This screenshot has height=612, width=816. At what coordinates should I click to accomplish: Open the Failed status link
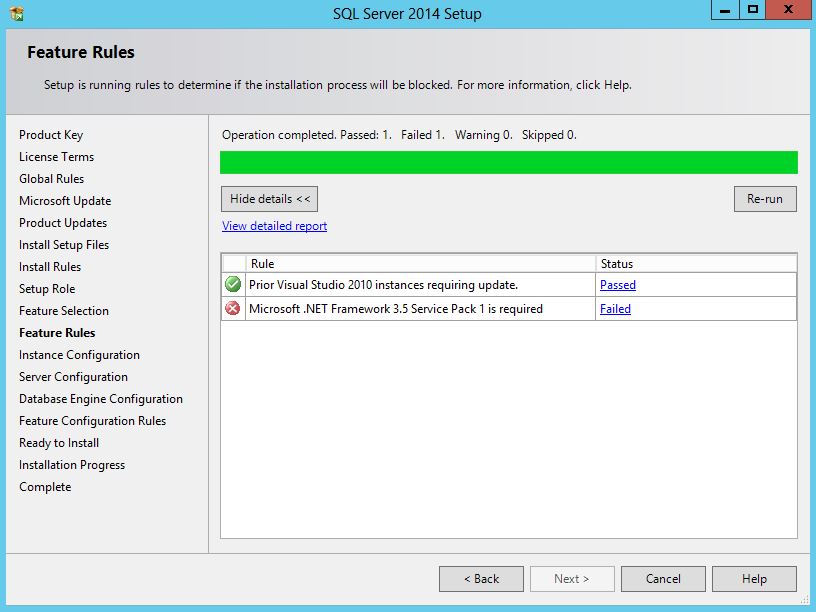click(615, 309)
